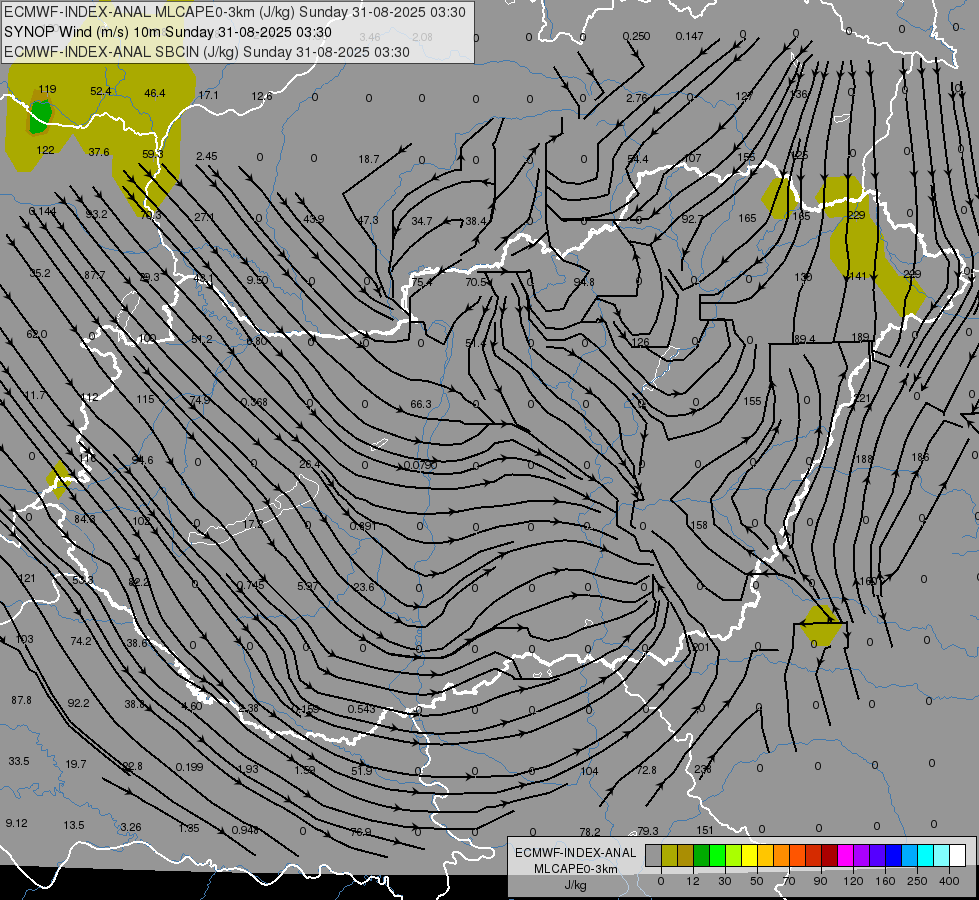Select the bright green legend swatch
The image size is (979, 900).
click(x=717, y=855)
